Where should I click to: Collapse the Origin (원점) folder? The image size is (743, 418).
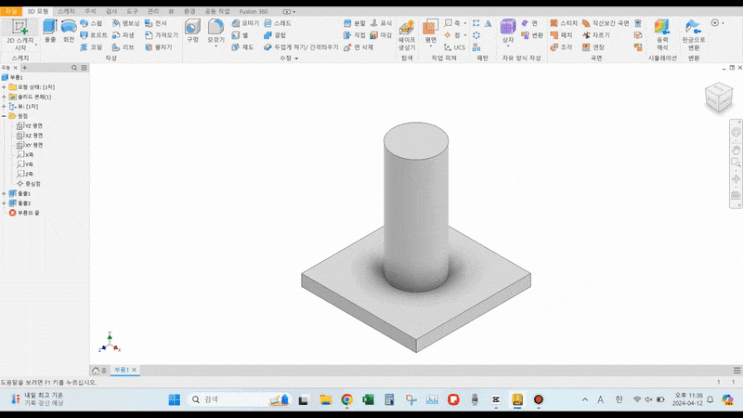point(4,116)
